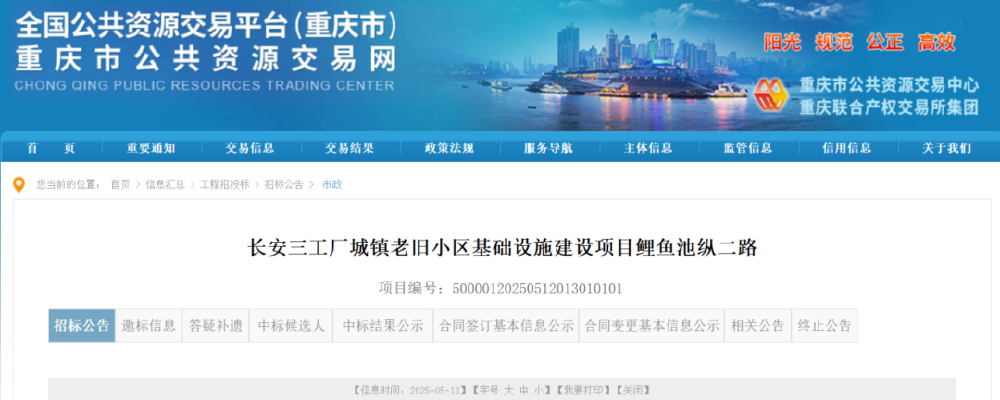1000x400 pixels.
Task: Open the 合同签订基本信息公示 tab
Action: click(x=506, y=326)
